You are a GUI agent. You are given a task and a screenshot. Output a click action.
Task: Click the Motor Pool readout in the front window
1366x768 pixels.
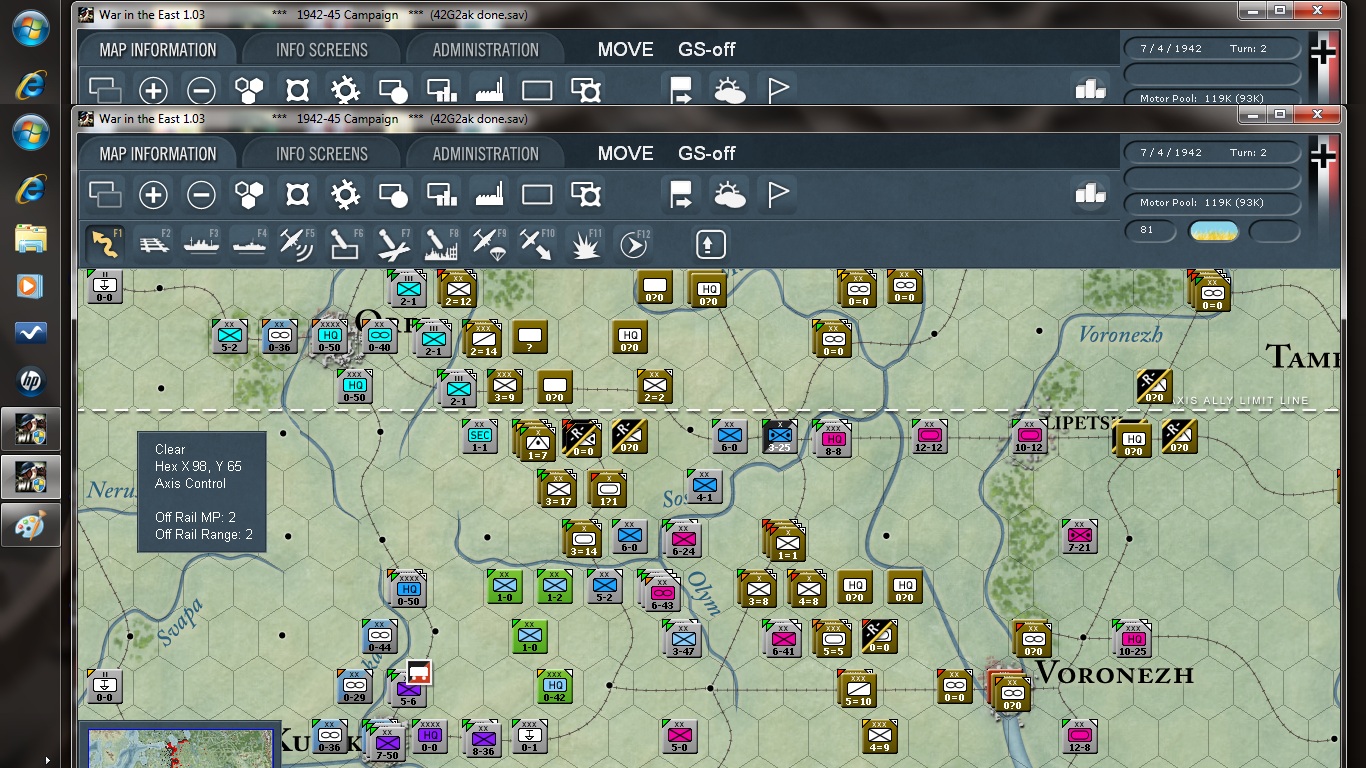[1212, 203]
